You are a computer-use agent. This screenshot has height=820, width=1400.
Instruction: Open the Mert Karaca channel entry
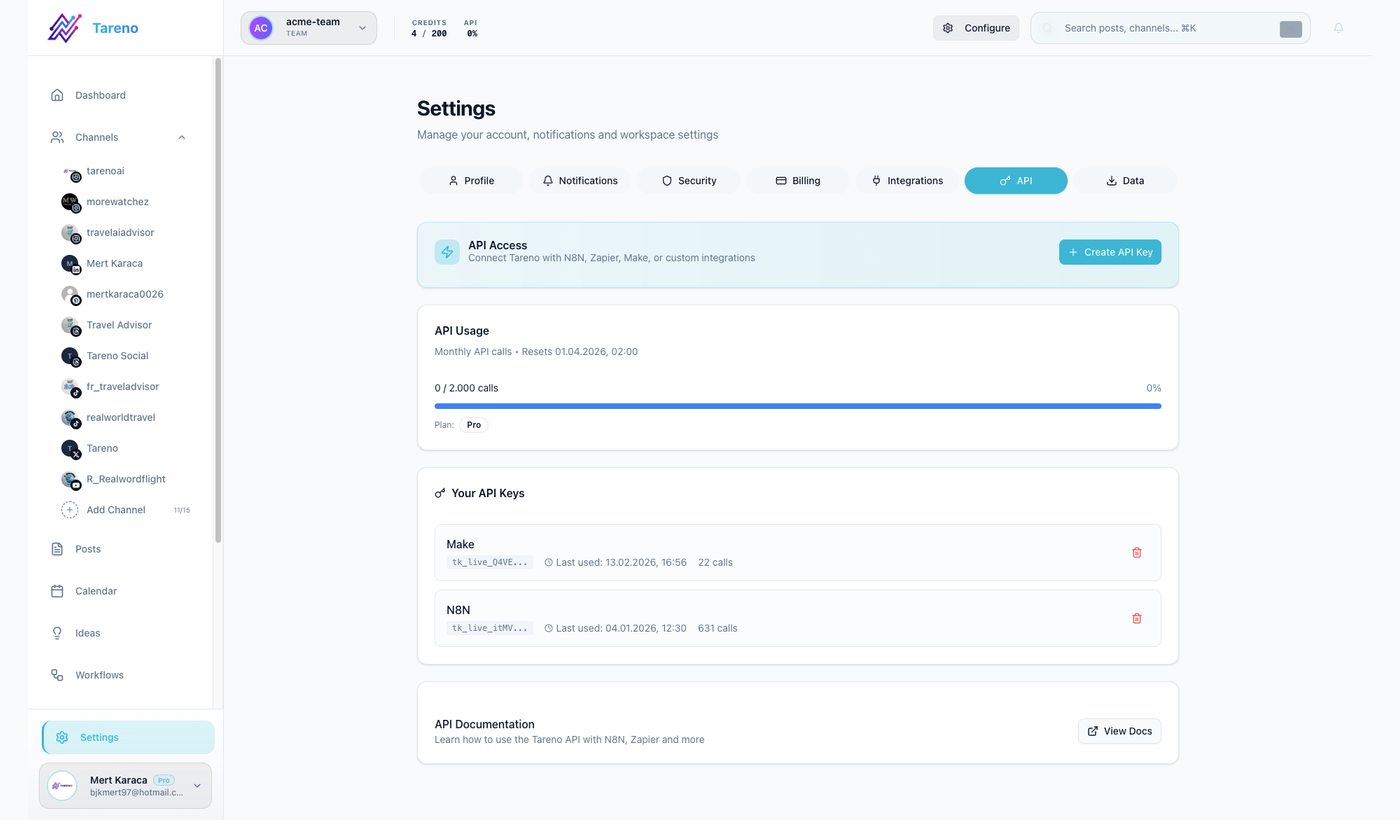tap(114, 263)
